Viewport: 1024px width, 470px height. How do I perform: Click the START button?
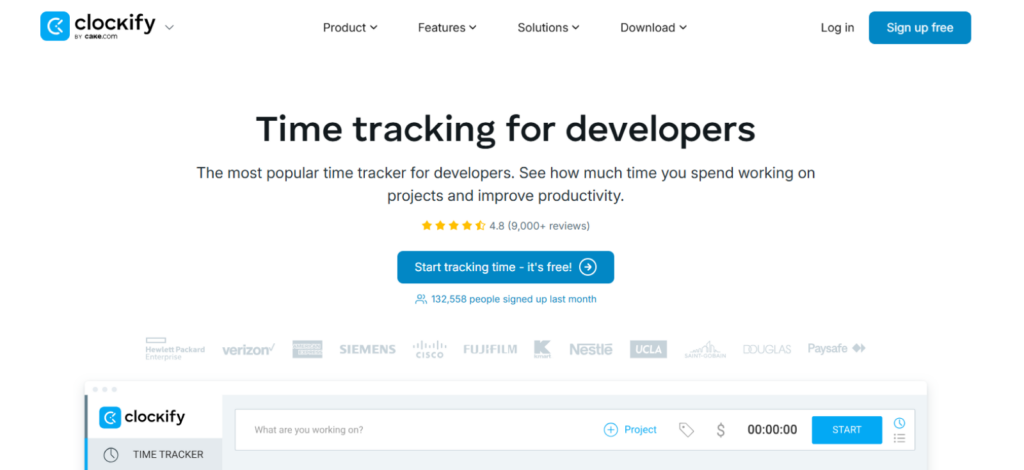[x=846, y=430]
